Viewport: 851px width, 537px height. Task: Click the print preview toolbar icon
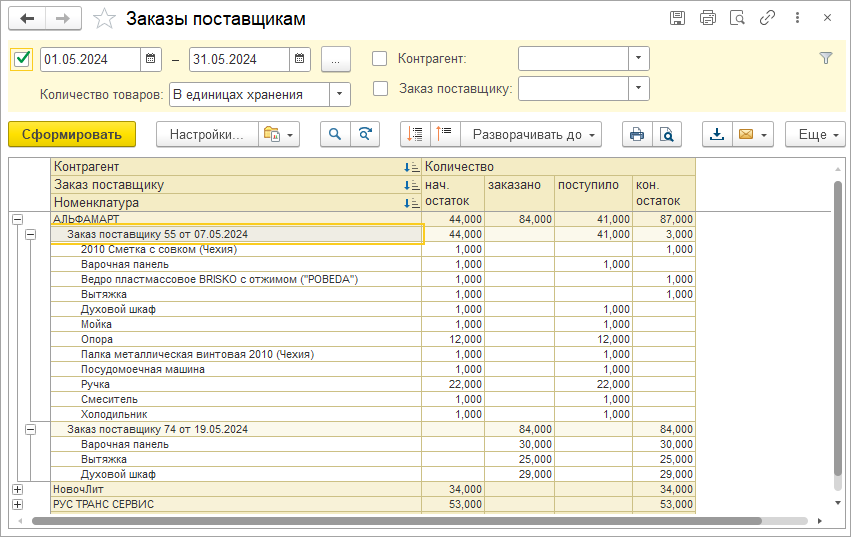pos(665,134)
